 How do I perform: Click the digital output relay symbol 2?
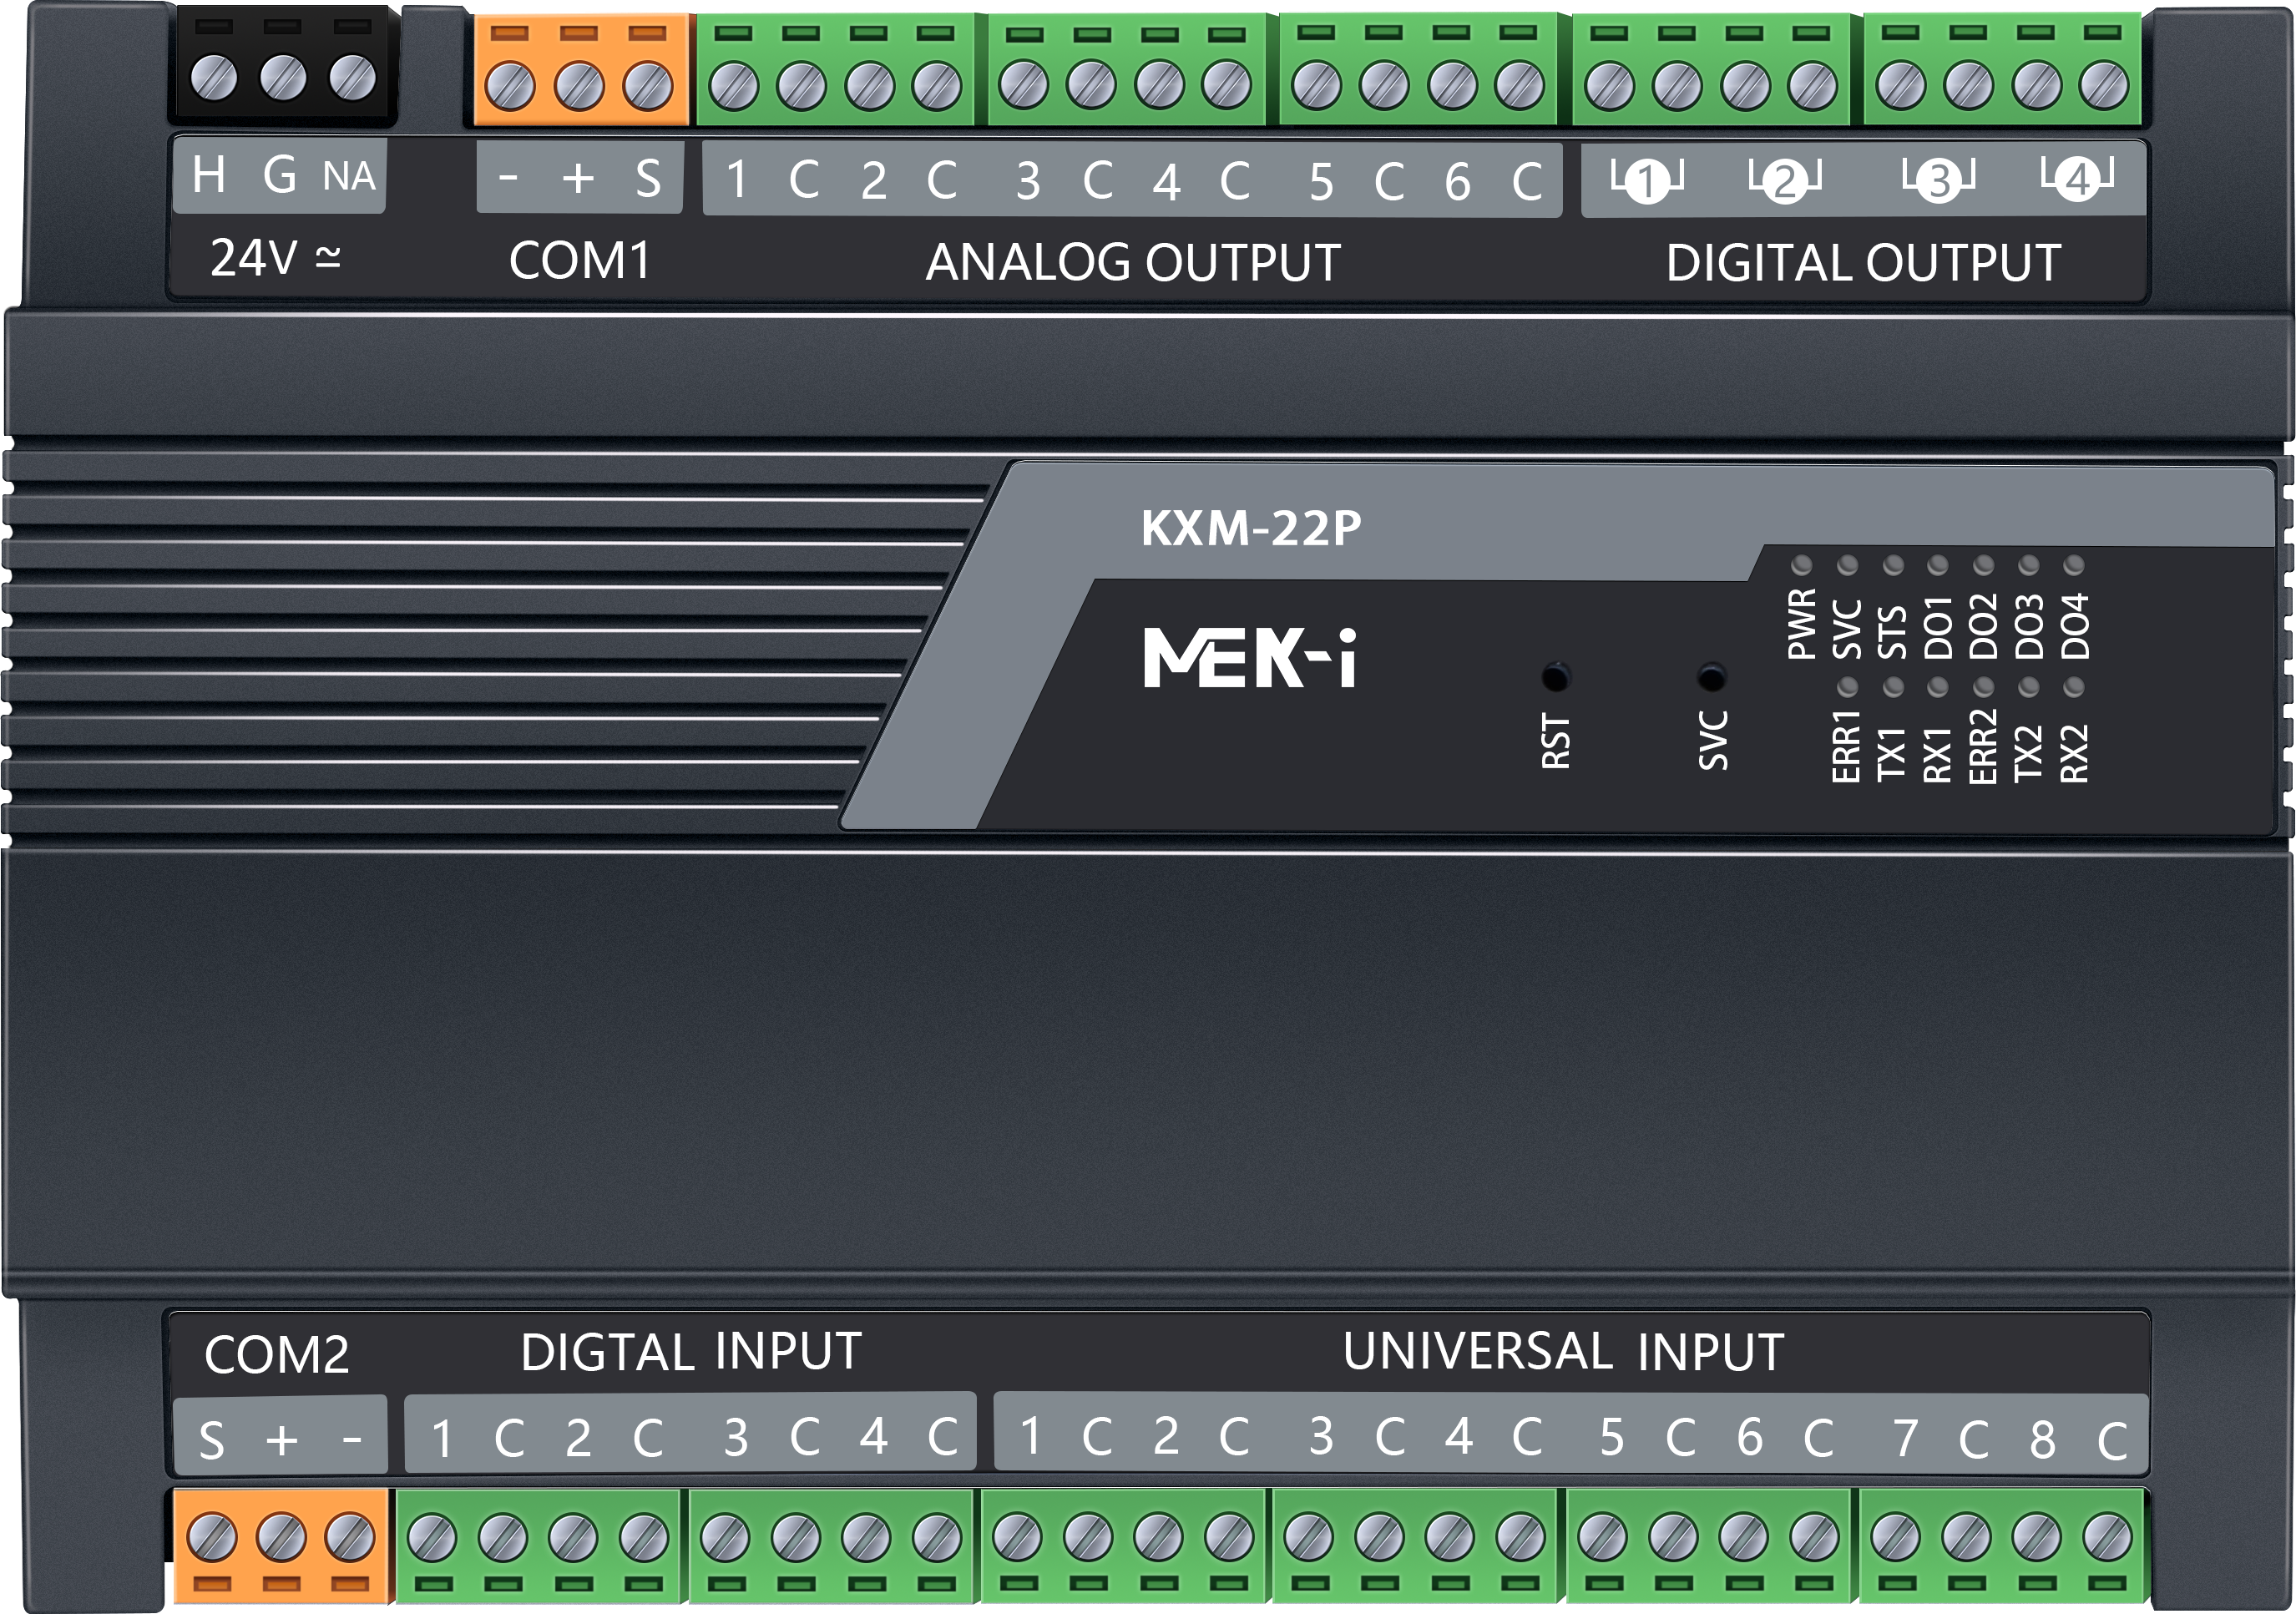(x=1784, y=180)
